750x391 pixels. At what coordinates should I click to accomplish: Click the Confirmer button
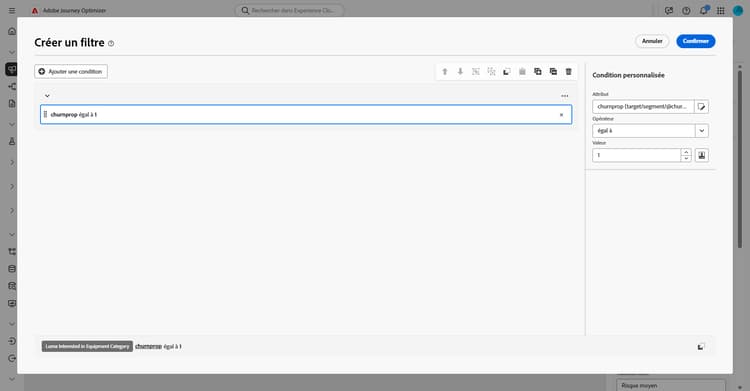click(695, 41)
